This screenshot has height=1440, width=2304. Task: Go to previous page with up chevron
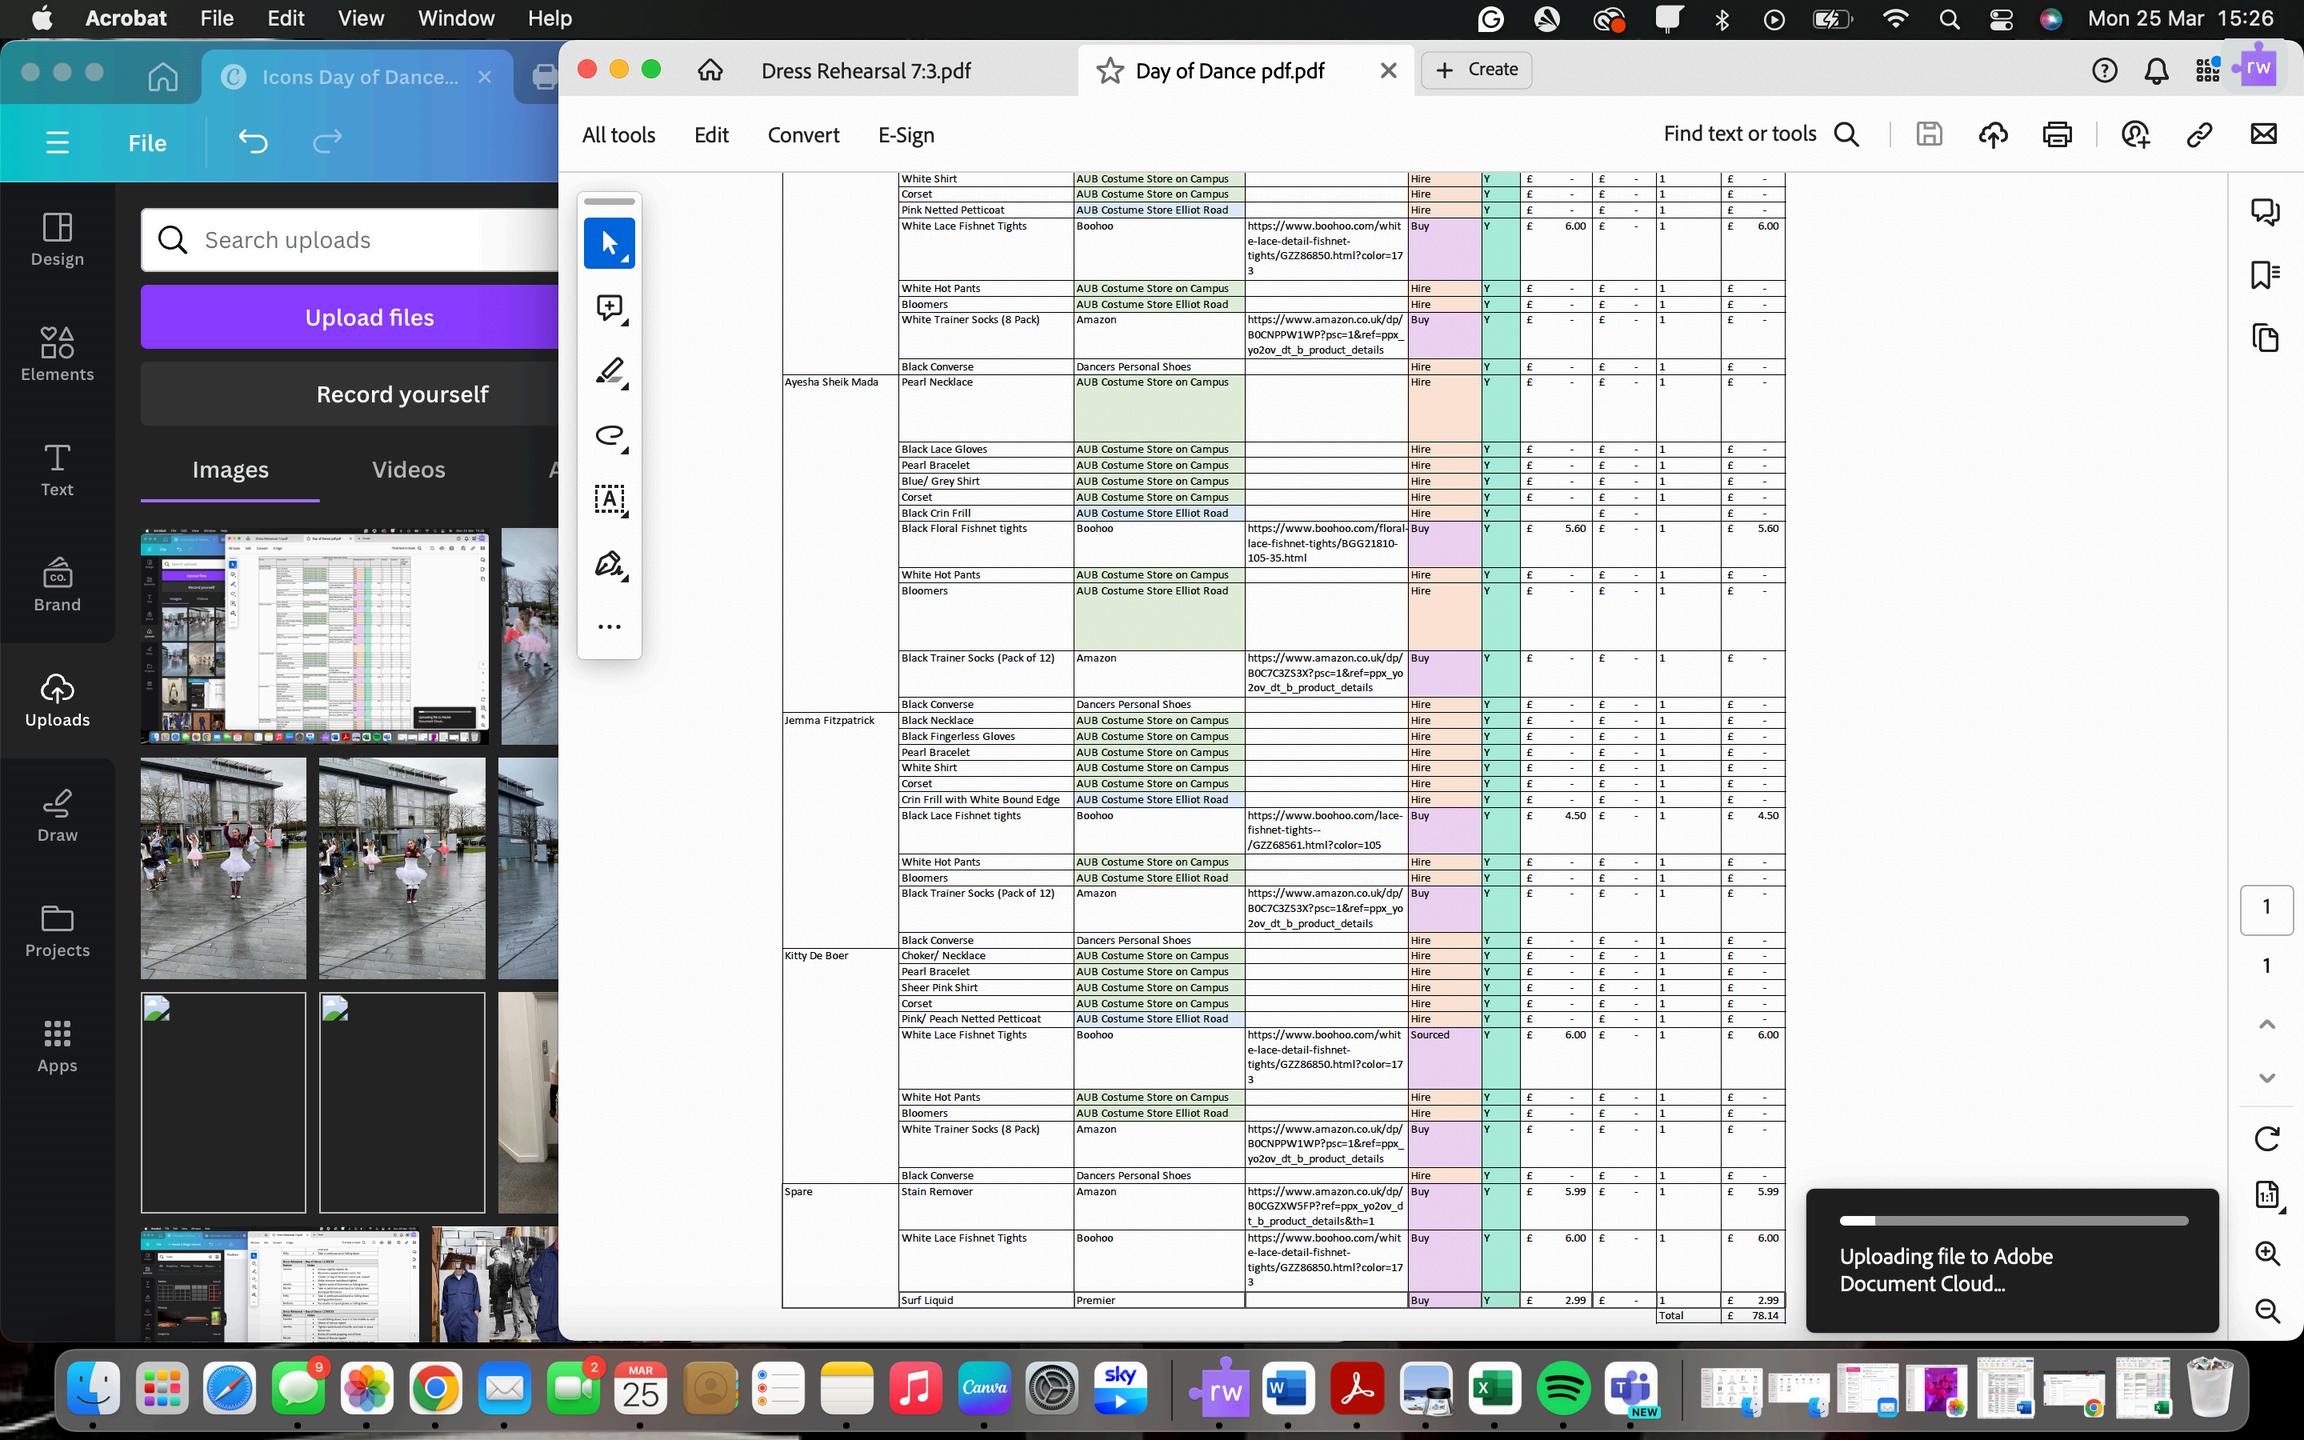point(2266,1024)
